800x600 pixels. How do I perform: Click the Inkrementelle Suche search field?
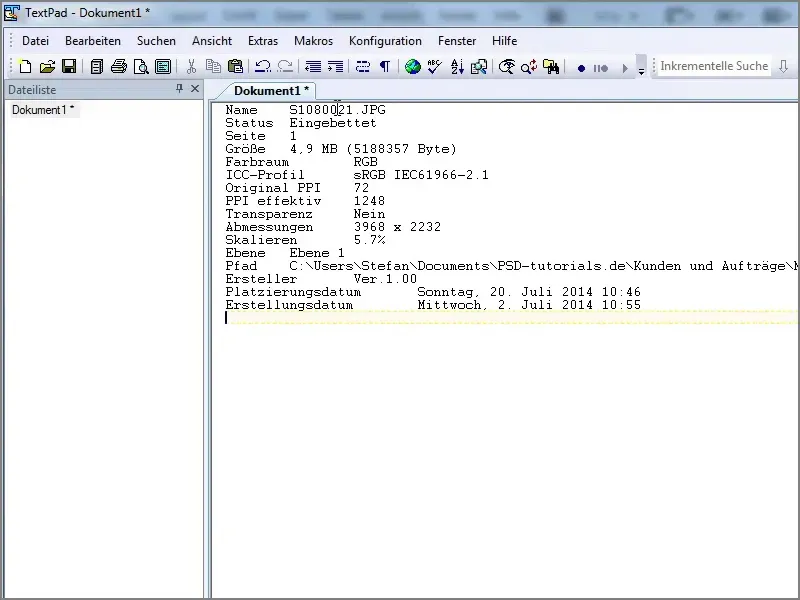(x=714, y=66)
